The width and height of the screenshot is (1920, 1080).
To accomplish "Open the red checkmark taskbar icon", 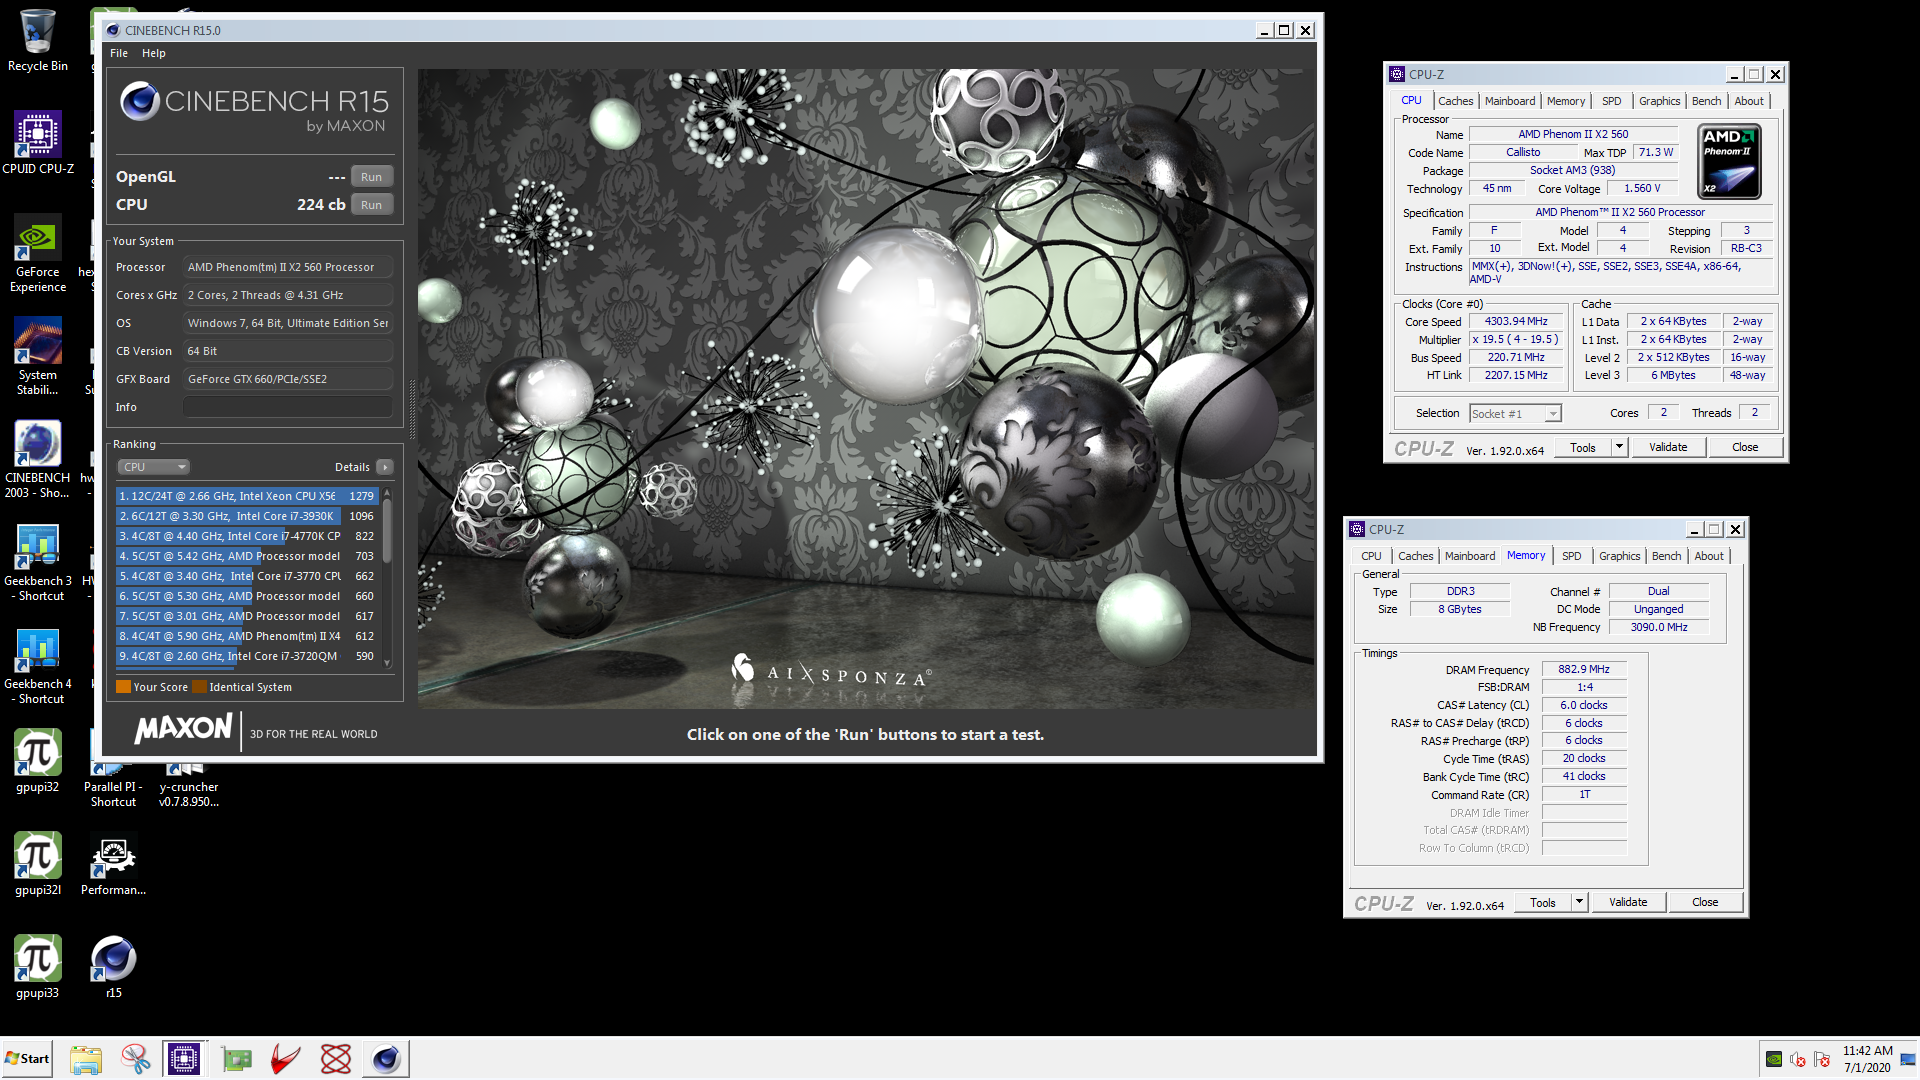I will click(286, 1059).
